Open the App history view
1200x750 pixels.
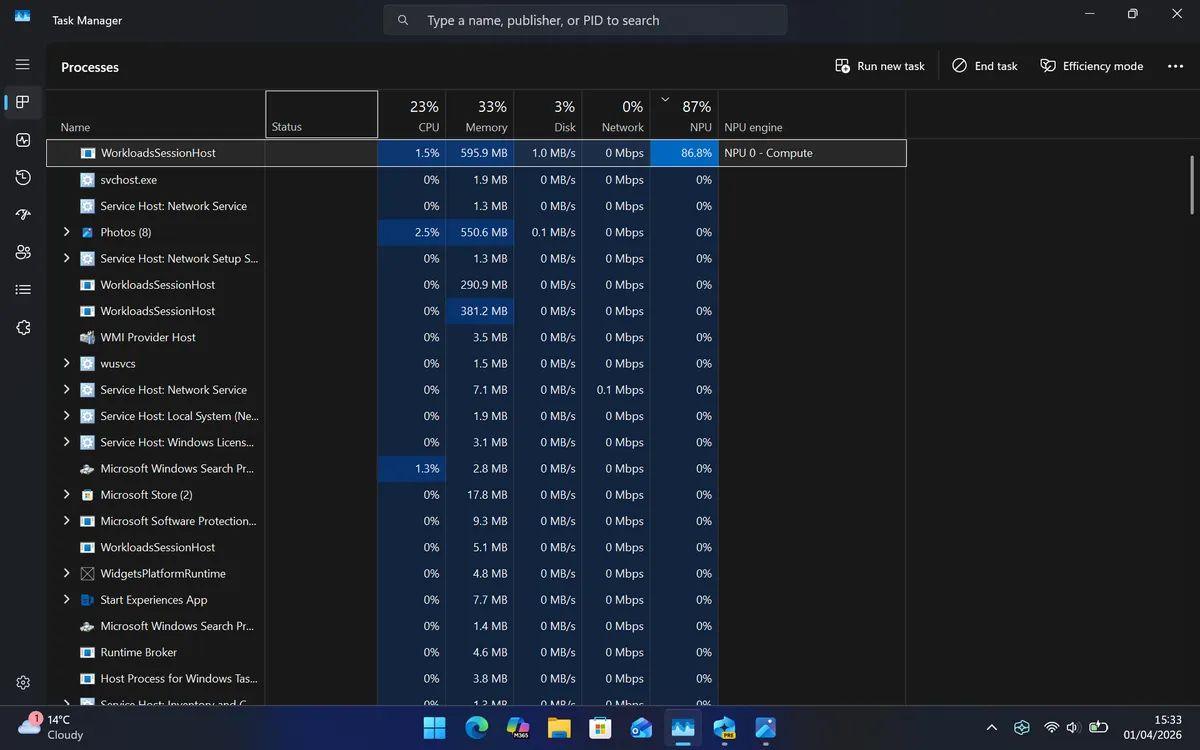click(22, 177)
